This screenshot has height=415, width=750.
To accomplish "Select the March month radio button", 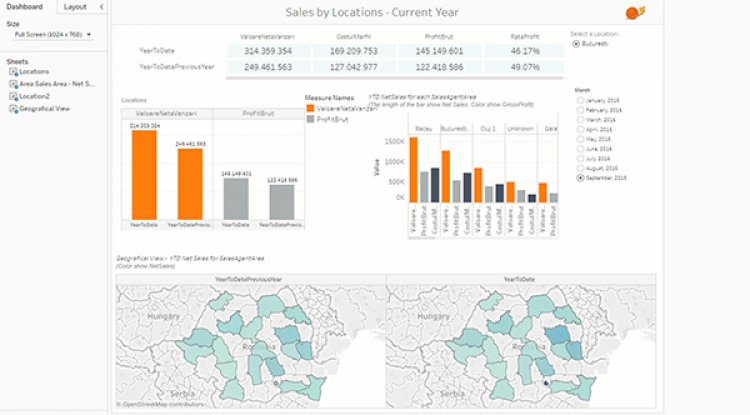I will coord(580,120).
